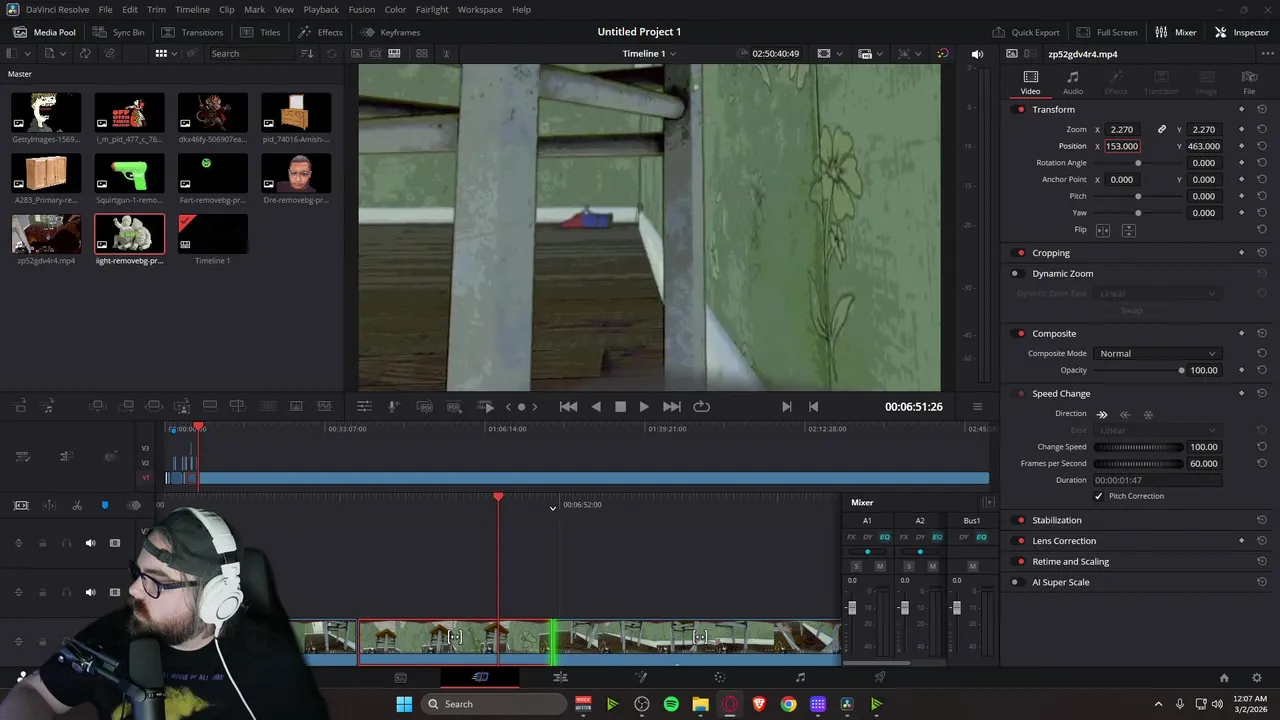Show the Transitions library
Viewport: 1280px width, 720px height.
(193, 32)
